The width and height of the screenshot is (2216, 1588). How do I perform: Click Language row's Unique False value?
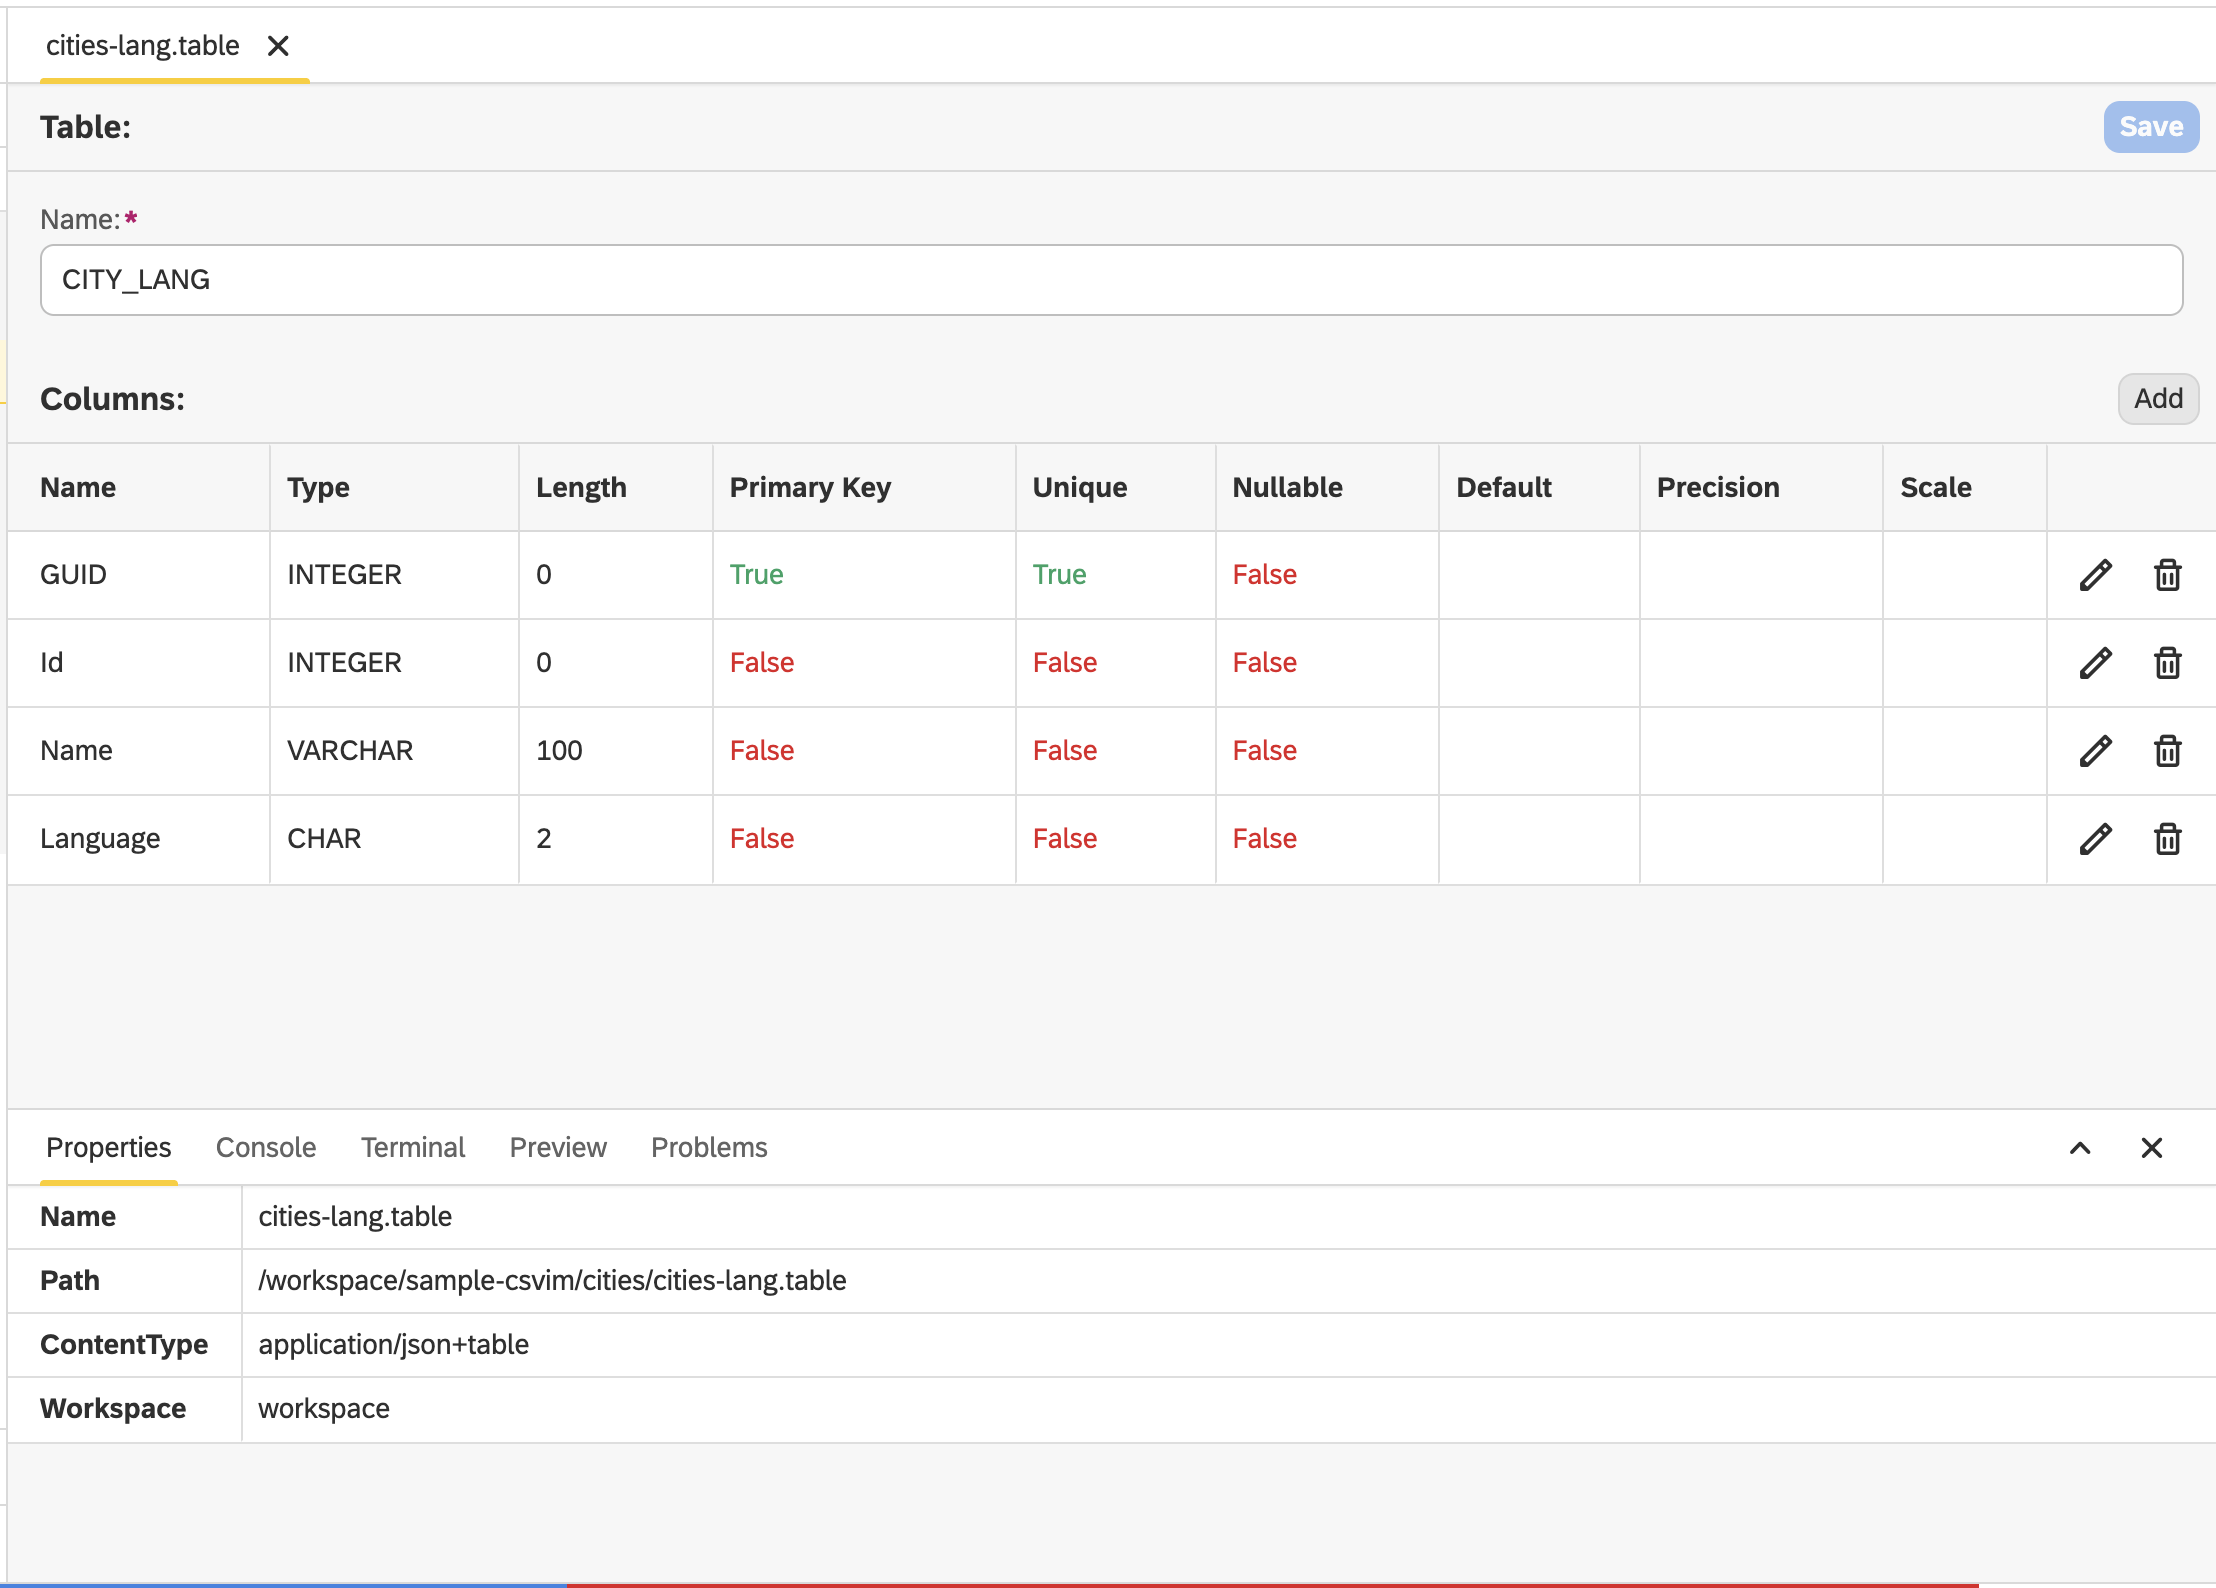pos(1064,839)
